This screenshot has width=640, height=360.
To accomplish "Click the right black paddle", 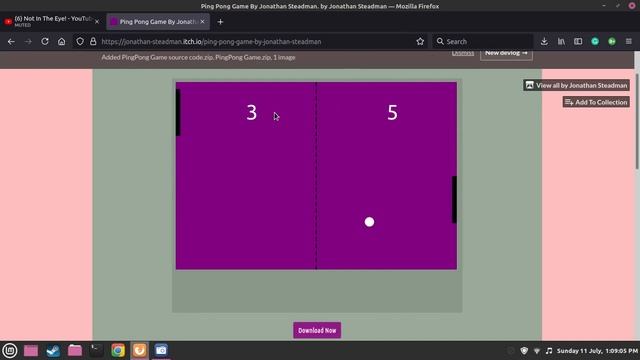I will [x=454, y=200].
